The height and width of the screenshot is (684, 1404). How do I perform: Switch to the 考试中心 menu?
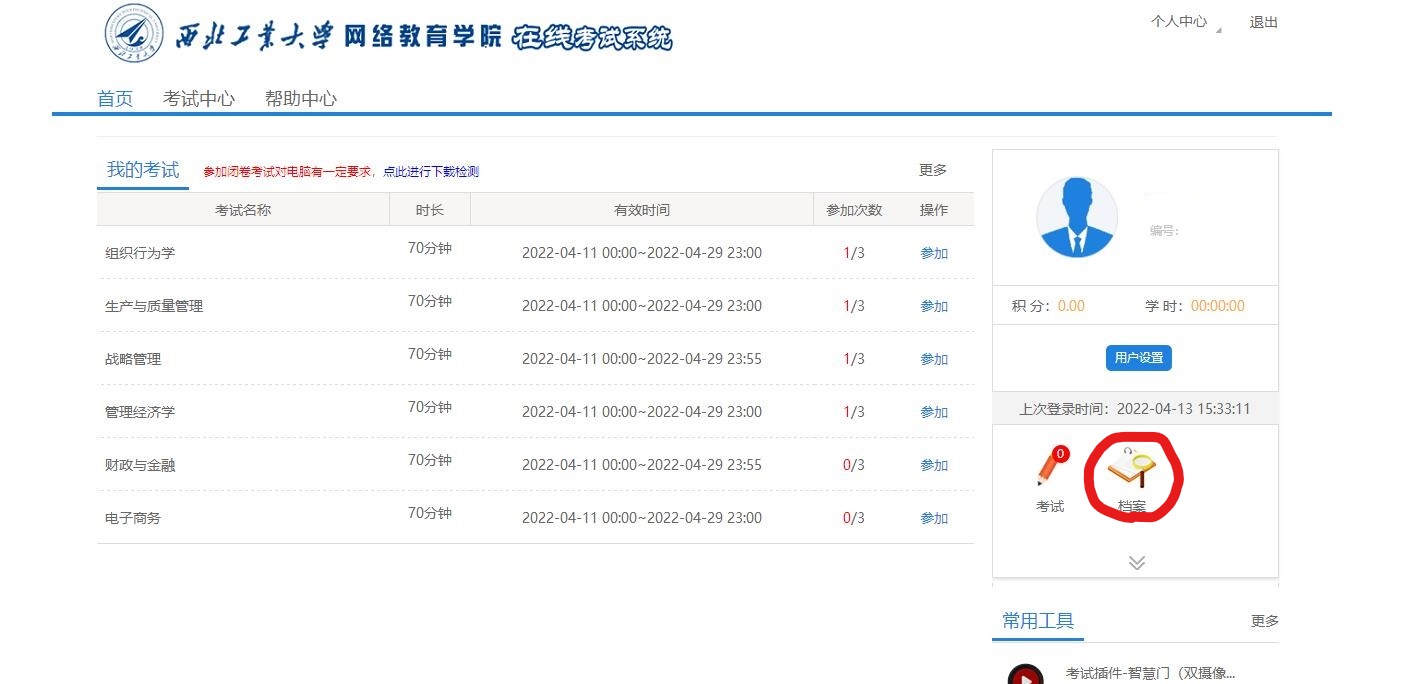200,98
